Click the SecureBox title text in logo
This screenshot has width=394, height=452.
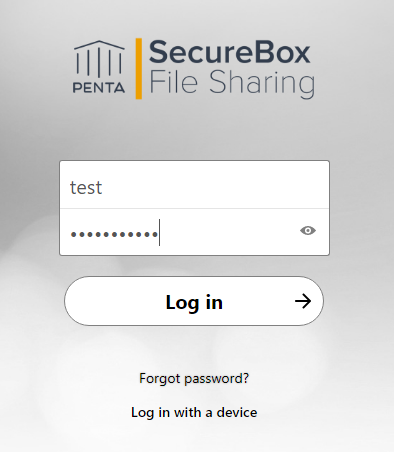230,52
